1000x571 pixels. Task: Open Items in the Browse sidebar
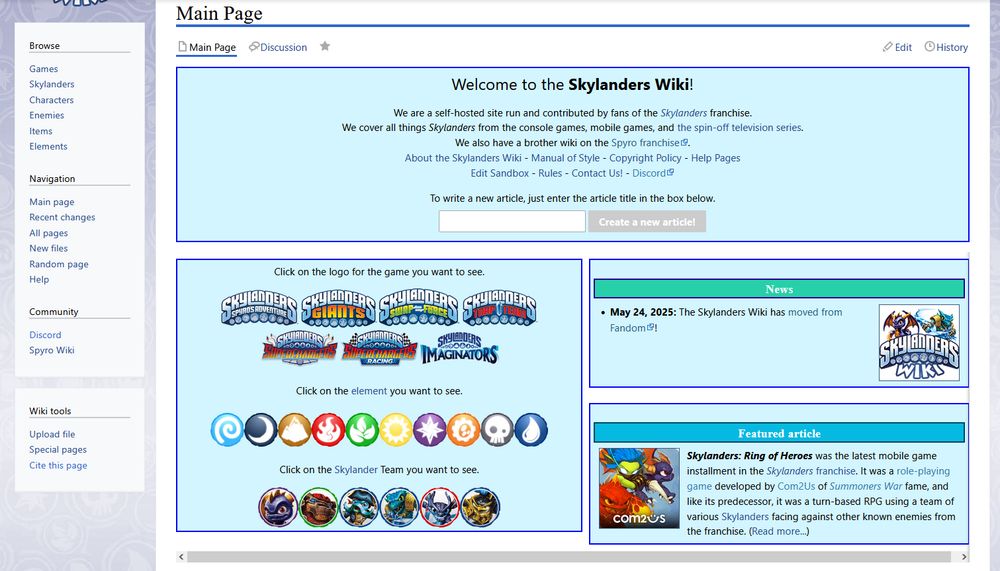click(x=41, y=131)
